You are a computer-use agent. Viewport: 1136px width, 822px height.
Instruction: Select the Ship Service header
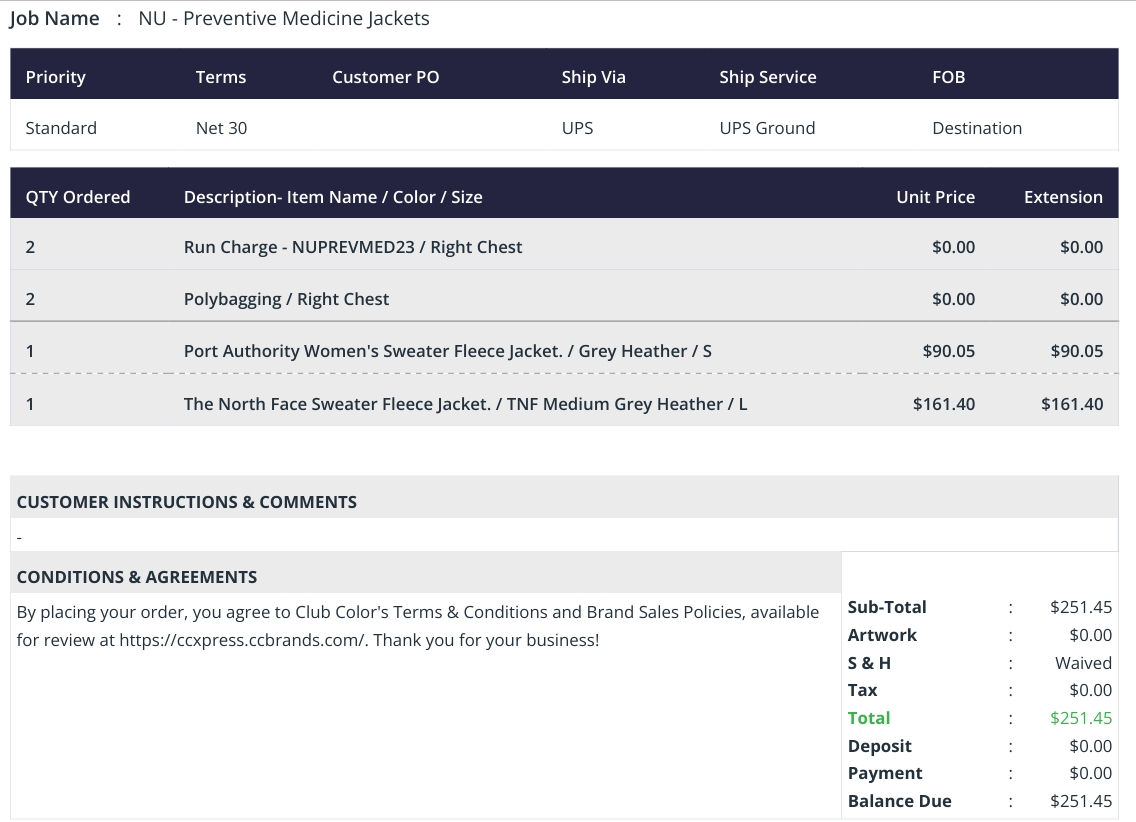click(x=767, y=77)
